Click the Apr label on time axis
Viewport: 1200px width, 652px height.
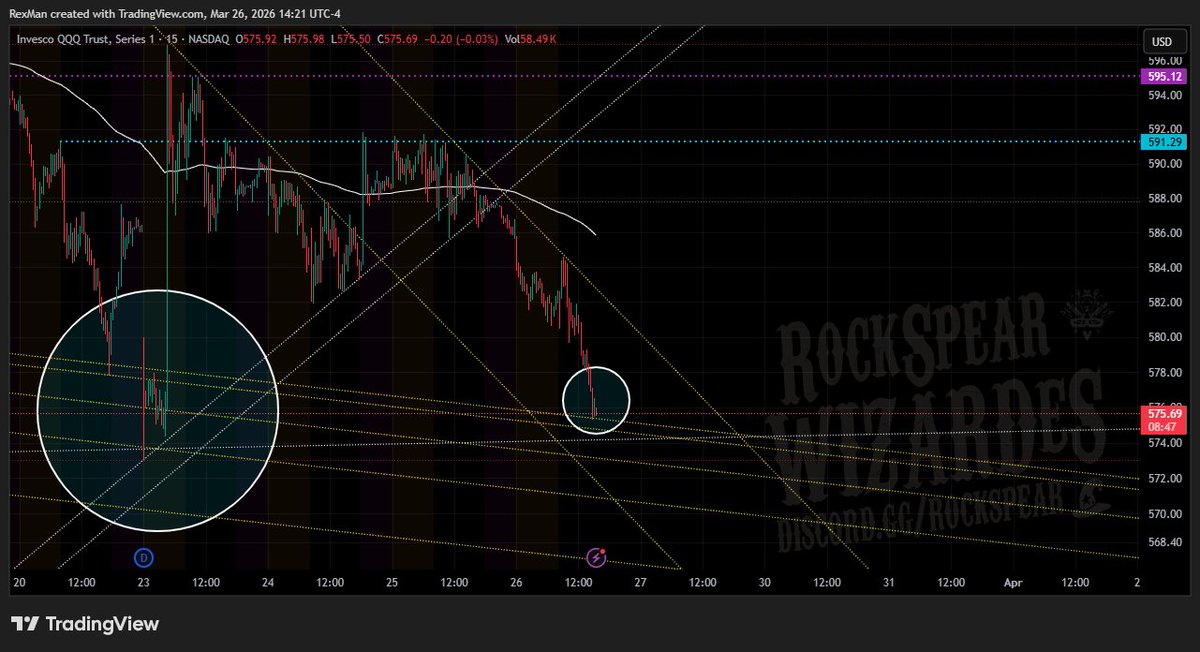tap(1012, 581)
